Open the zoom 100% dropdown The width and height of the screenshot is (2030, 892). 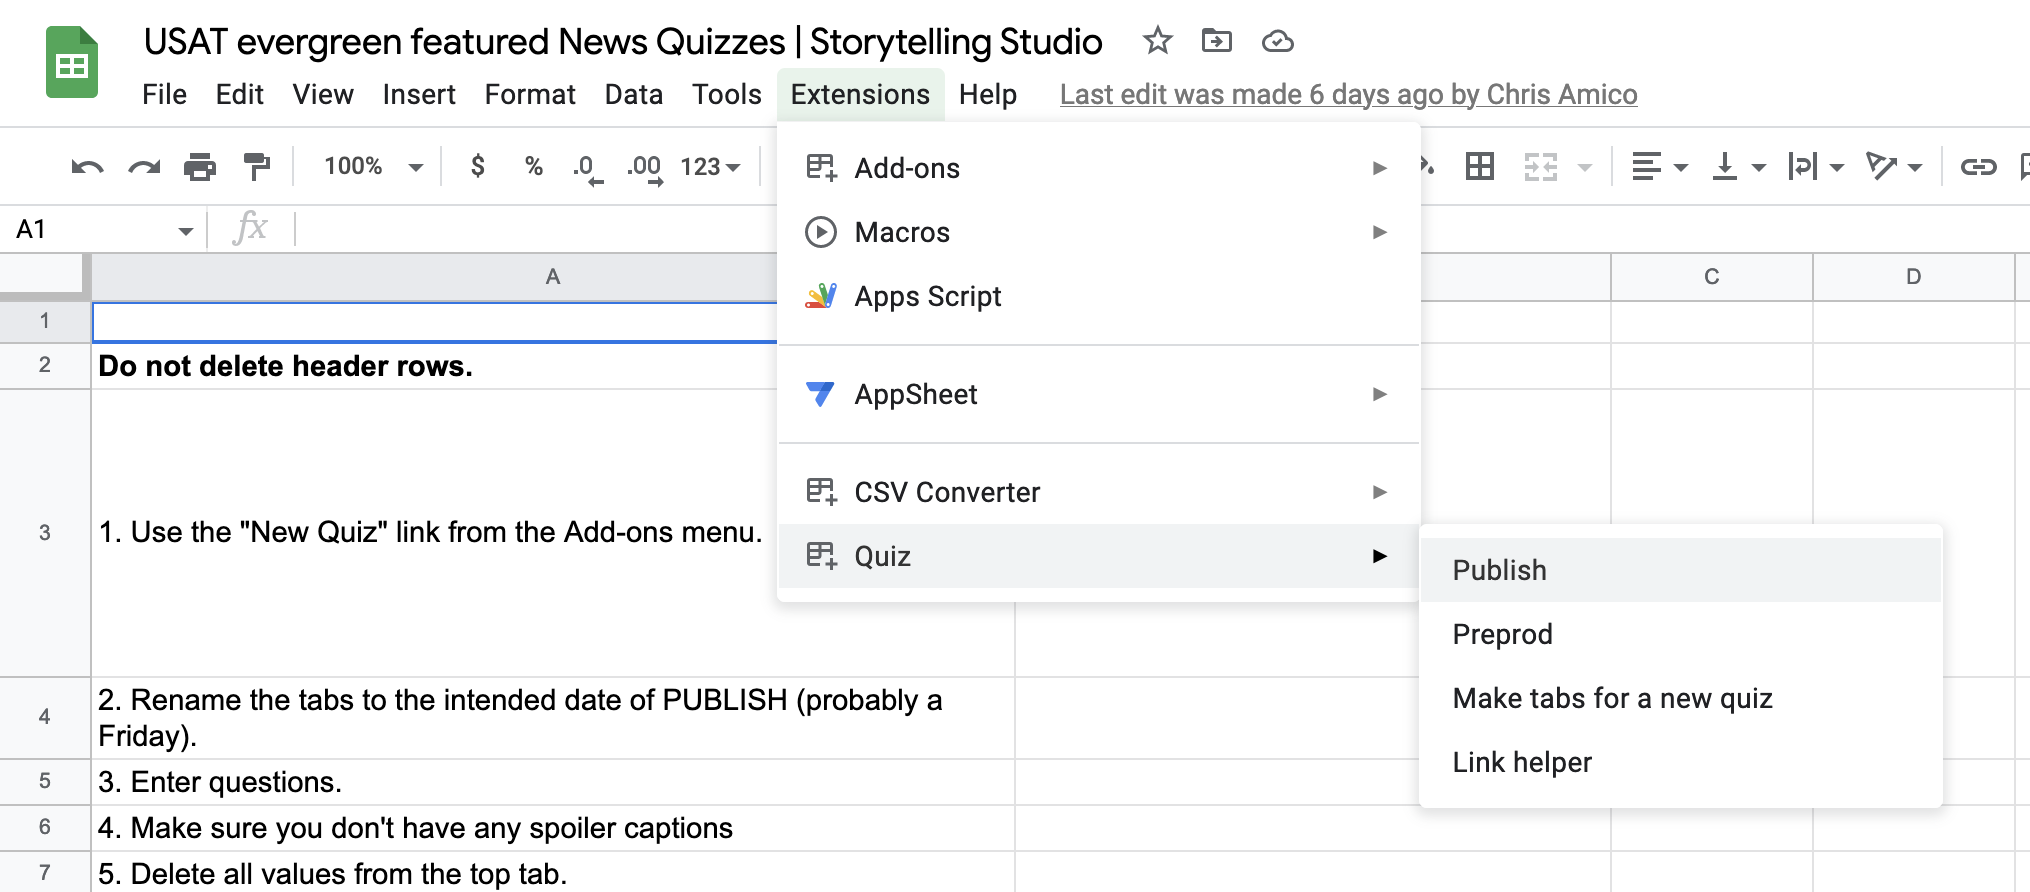click(373, 166)
